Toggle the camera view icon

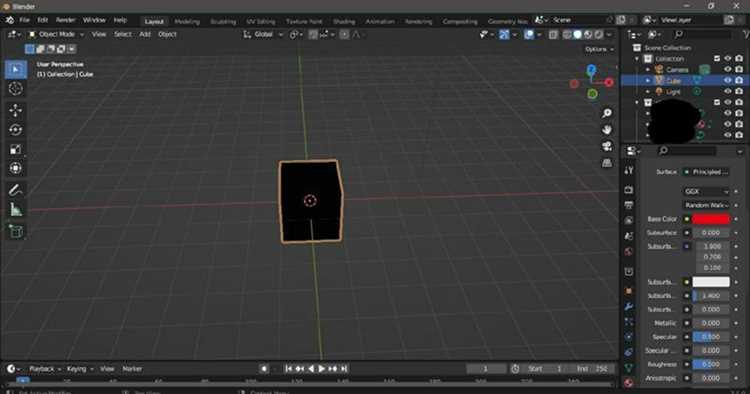click(x=607, y=146)
